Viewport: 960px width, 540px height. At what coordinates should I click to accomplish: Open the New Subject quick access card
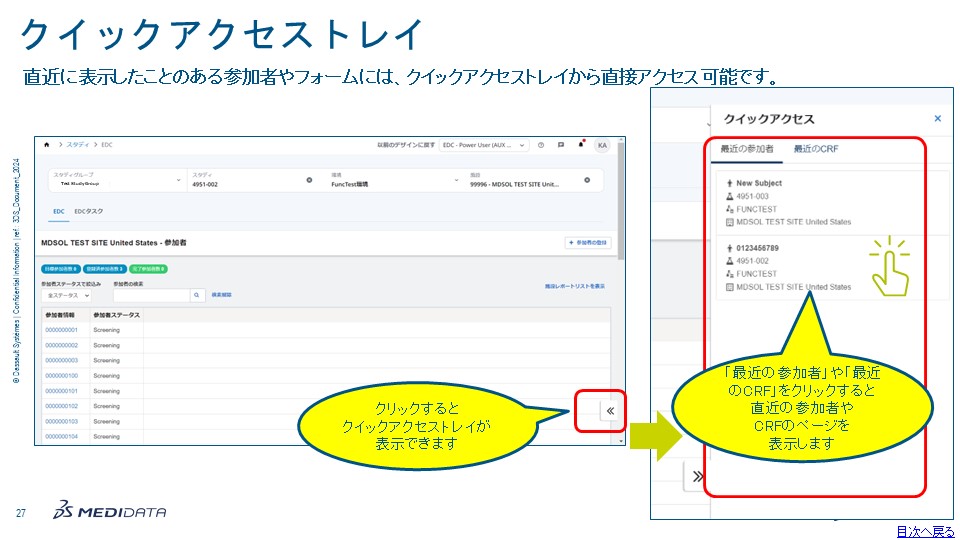tap(833, 203)
